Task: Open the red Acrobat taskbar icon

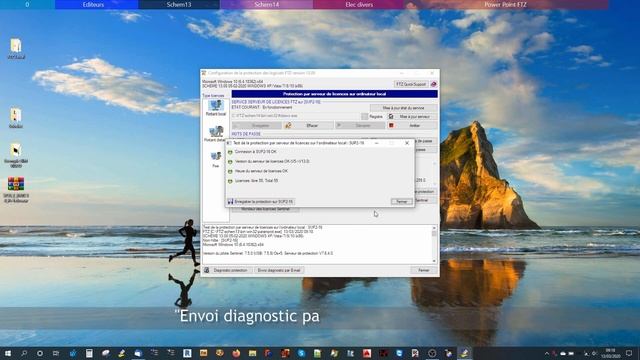Action: click(x=367, y=353)
